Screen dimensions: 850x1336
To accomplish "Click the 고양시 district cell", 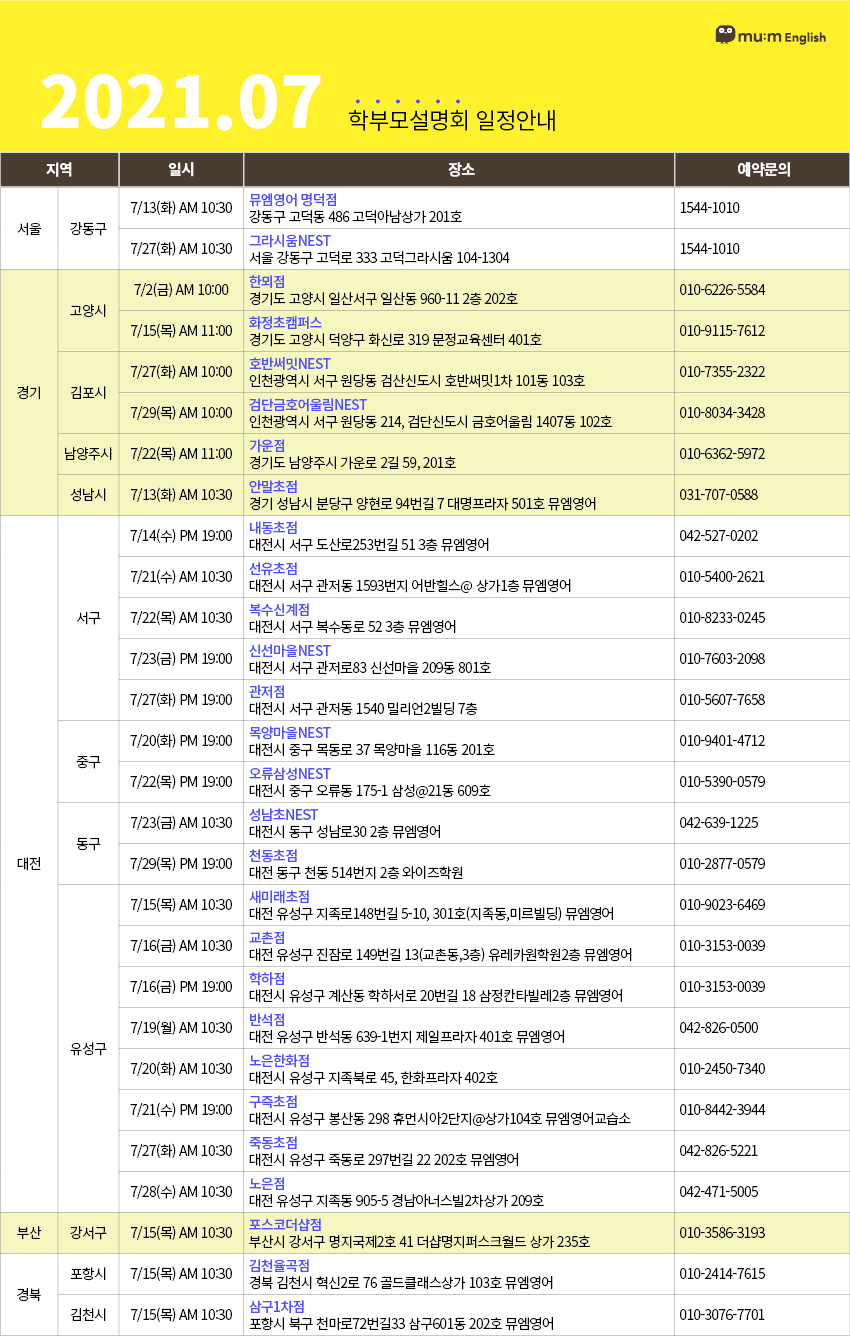I will point(89,310).
